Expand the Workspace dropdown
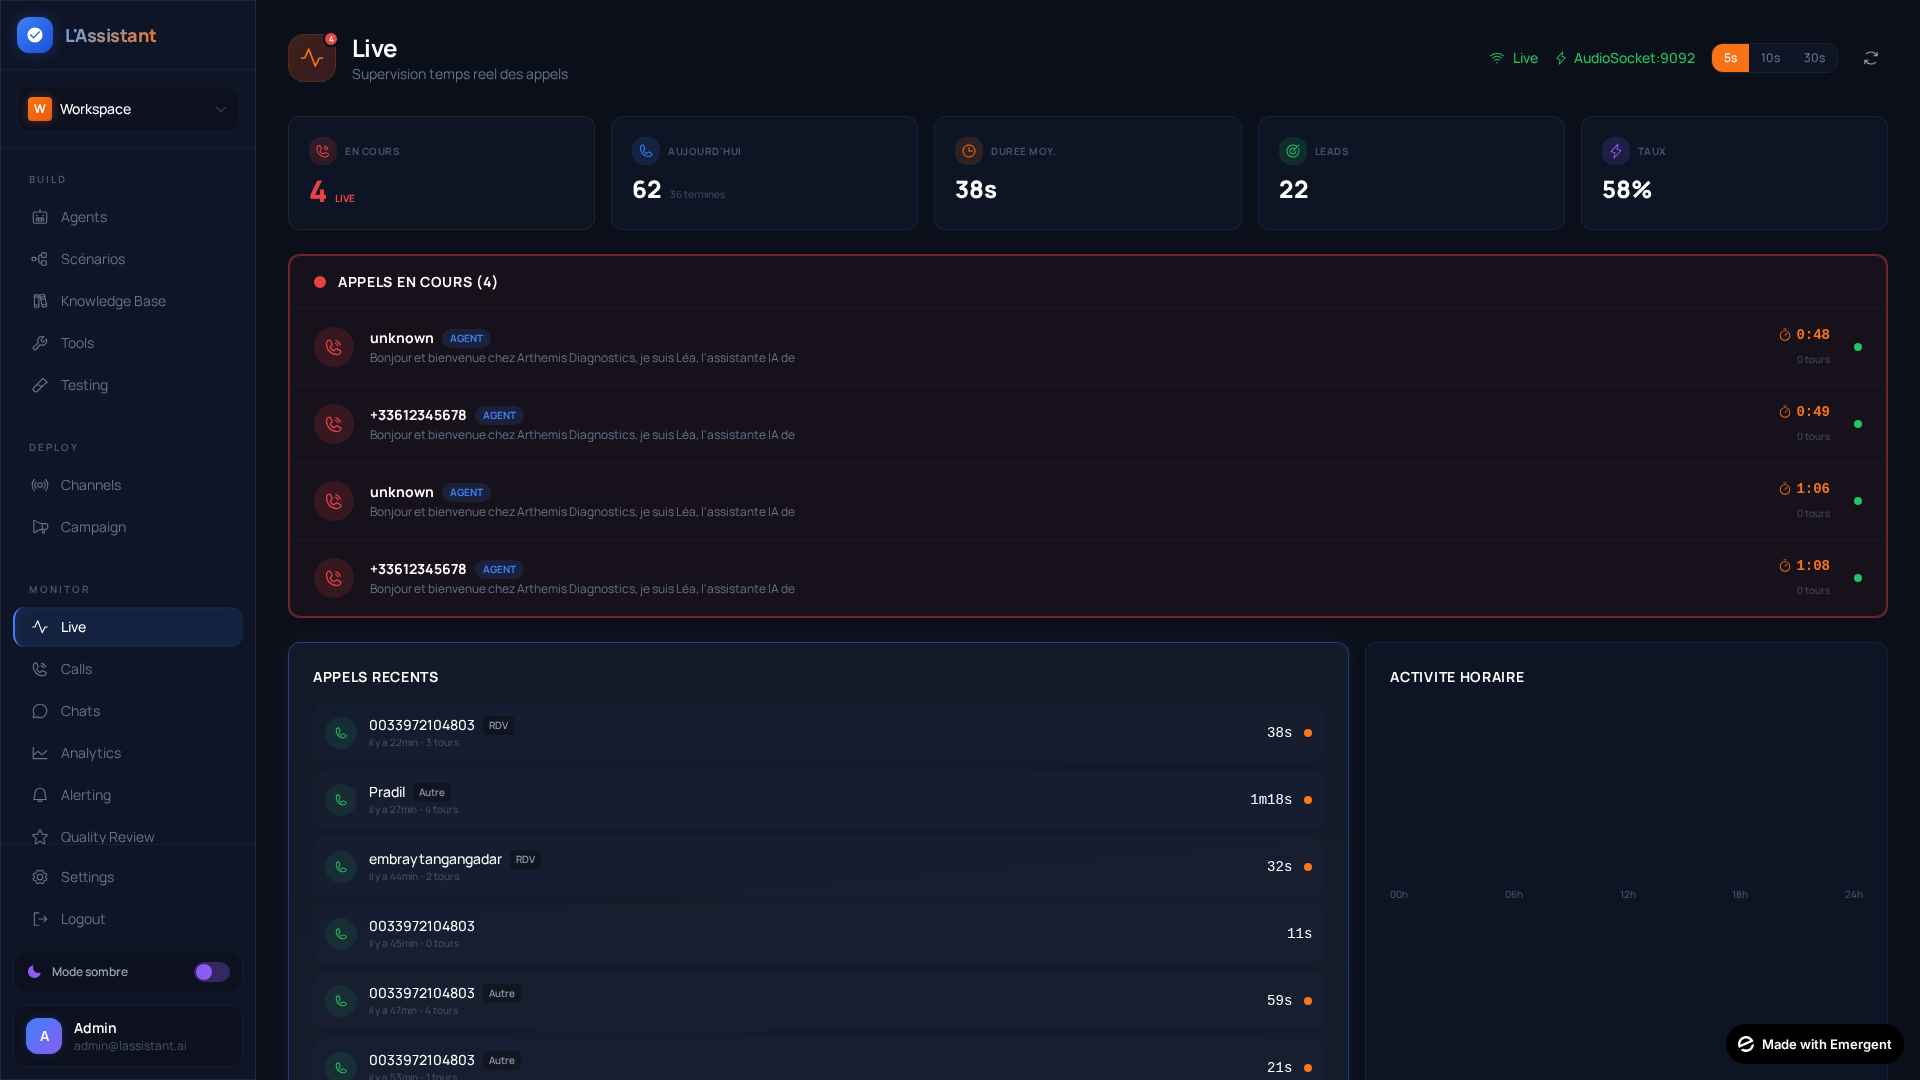The height and width of the screenshot is (1080, 1920). point(127,109)
